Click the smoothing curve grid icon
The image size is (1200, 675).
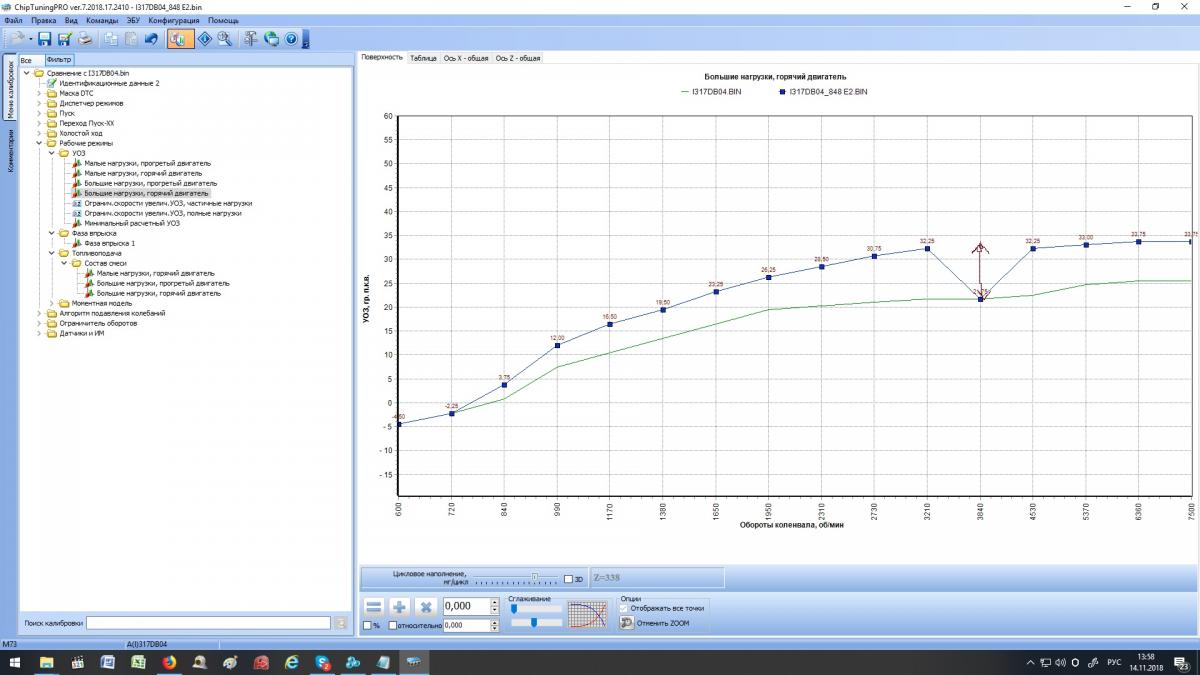pyautogui.click(x=588, y=614)
